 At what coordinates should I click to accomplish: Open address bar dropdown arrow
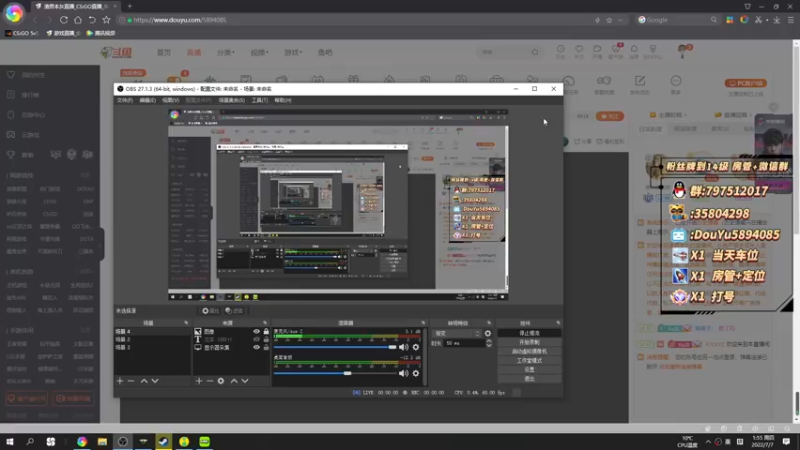(620, 20)
